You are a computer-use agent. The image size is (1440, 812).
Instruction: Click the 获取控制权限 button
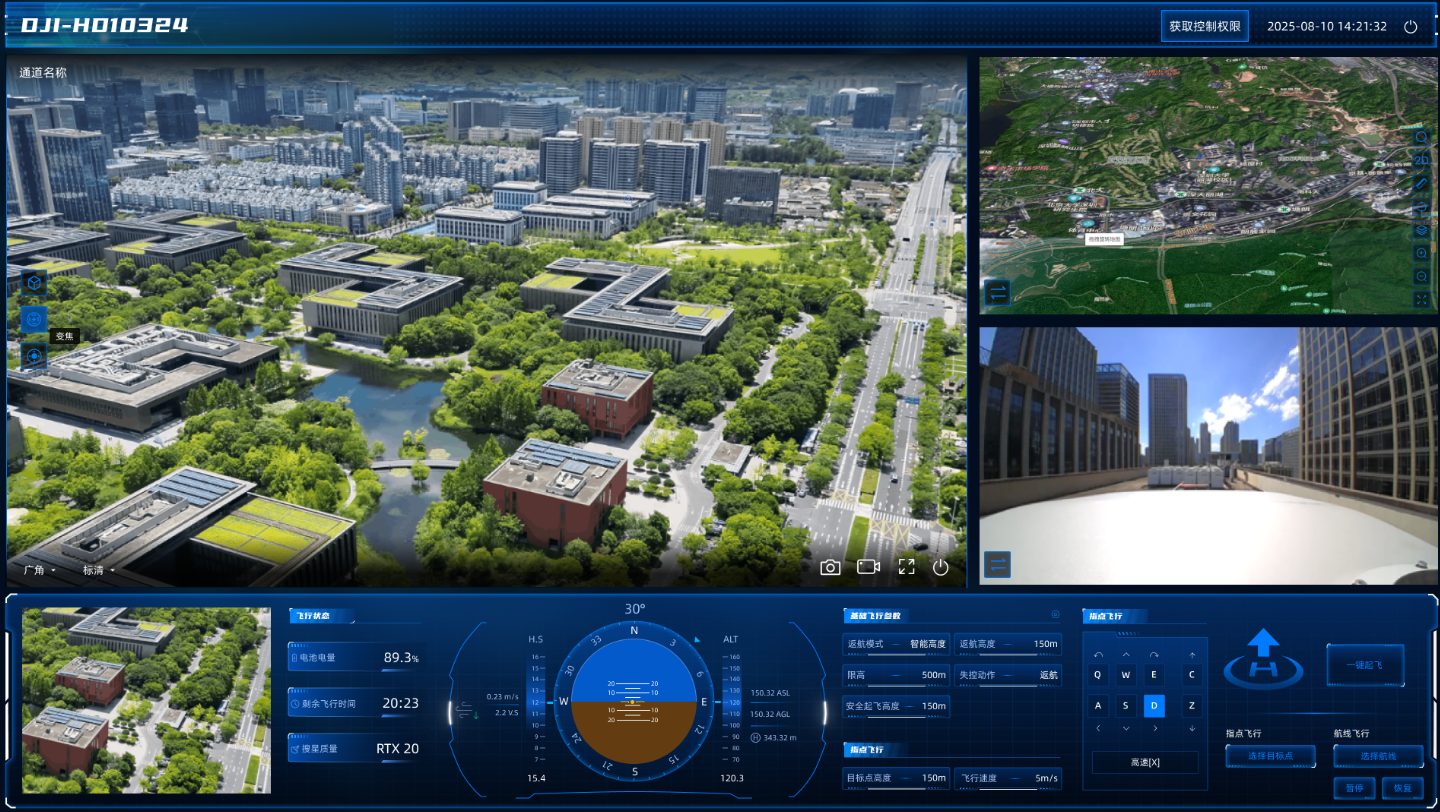[x=1204, y=26]
